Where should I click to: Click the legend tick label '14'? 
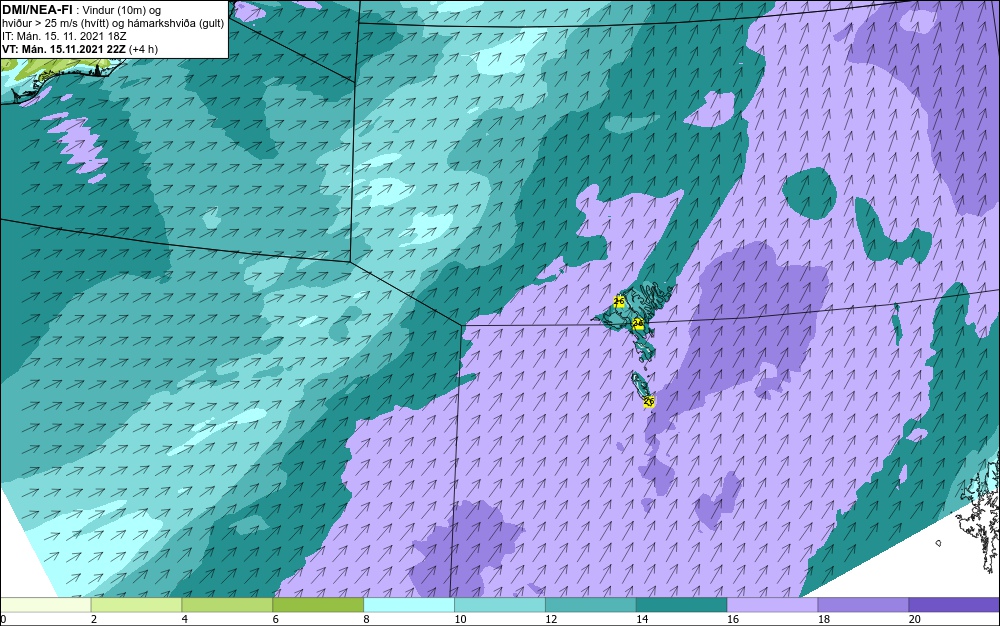(642, 619)
